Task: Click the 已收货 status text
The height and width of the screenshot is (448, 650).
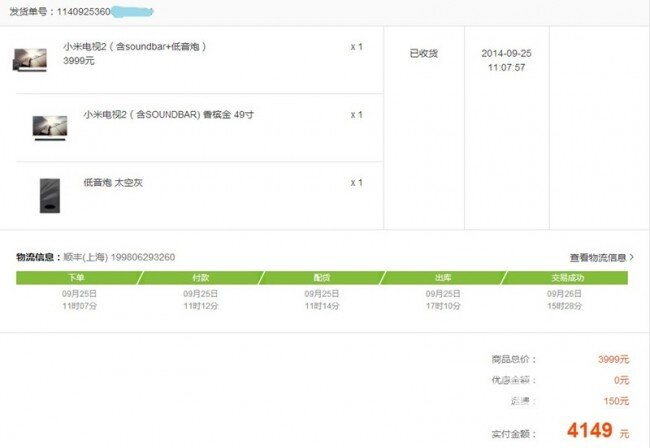Action: point(424,53)
